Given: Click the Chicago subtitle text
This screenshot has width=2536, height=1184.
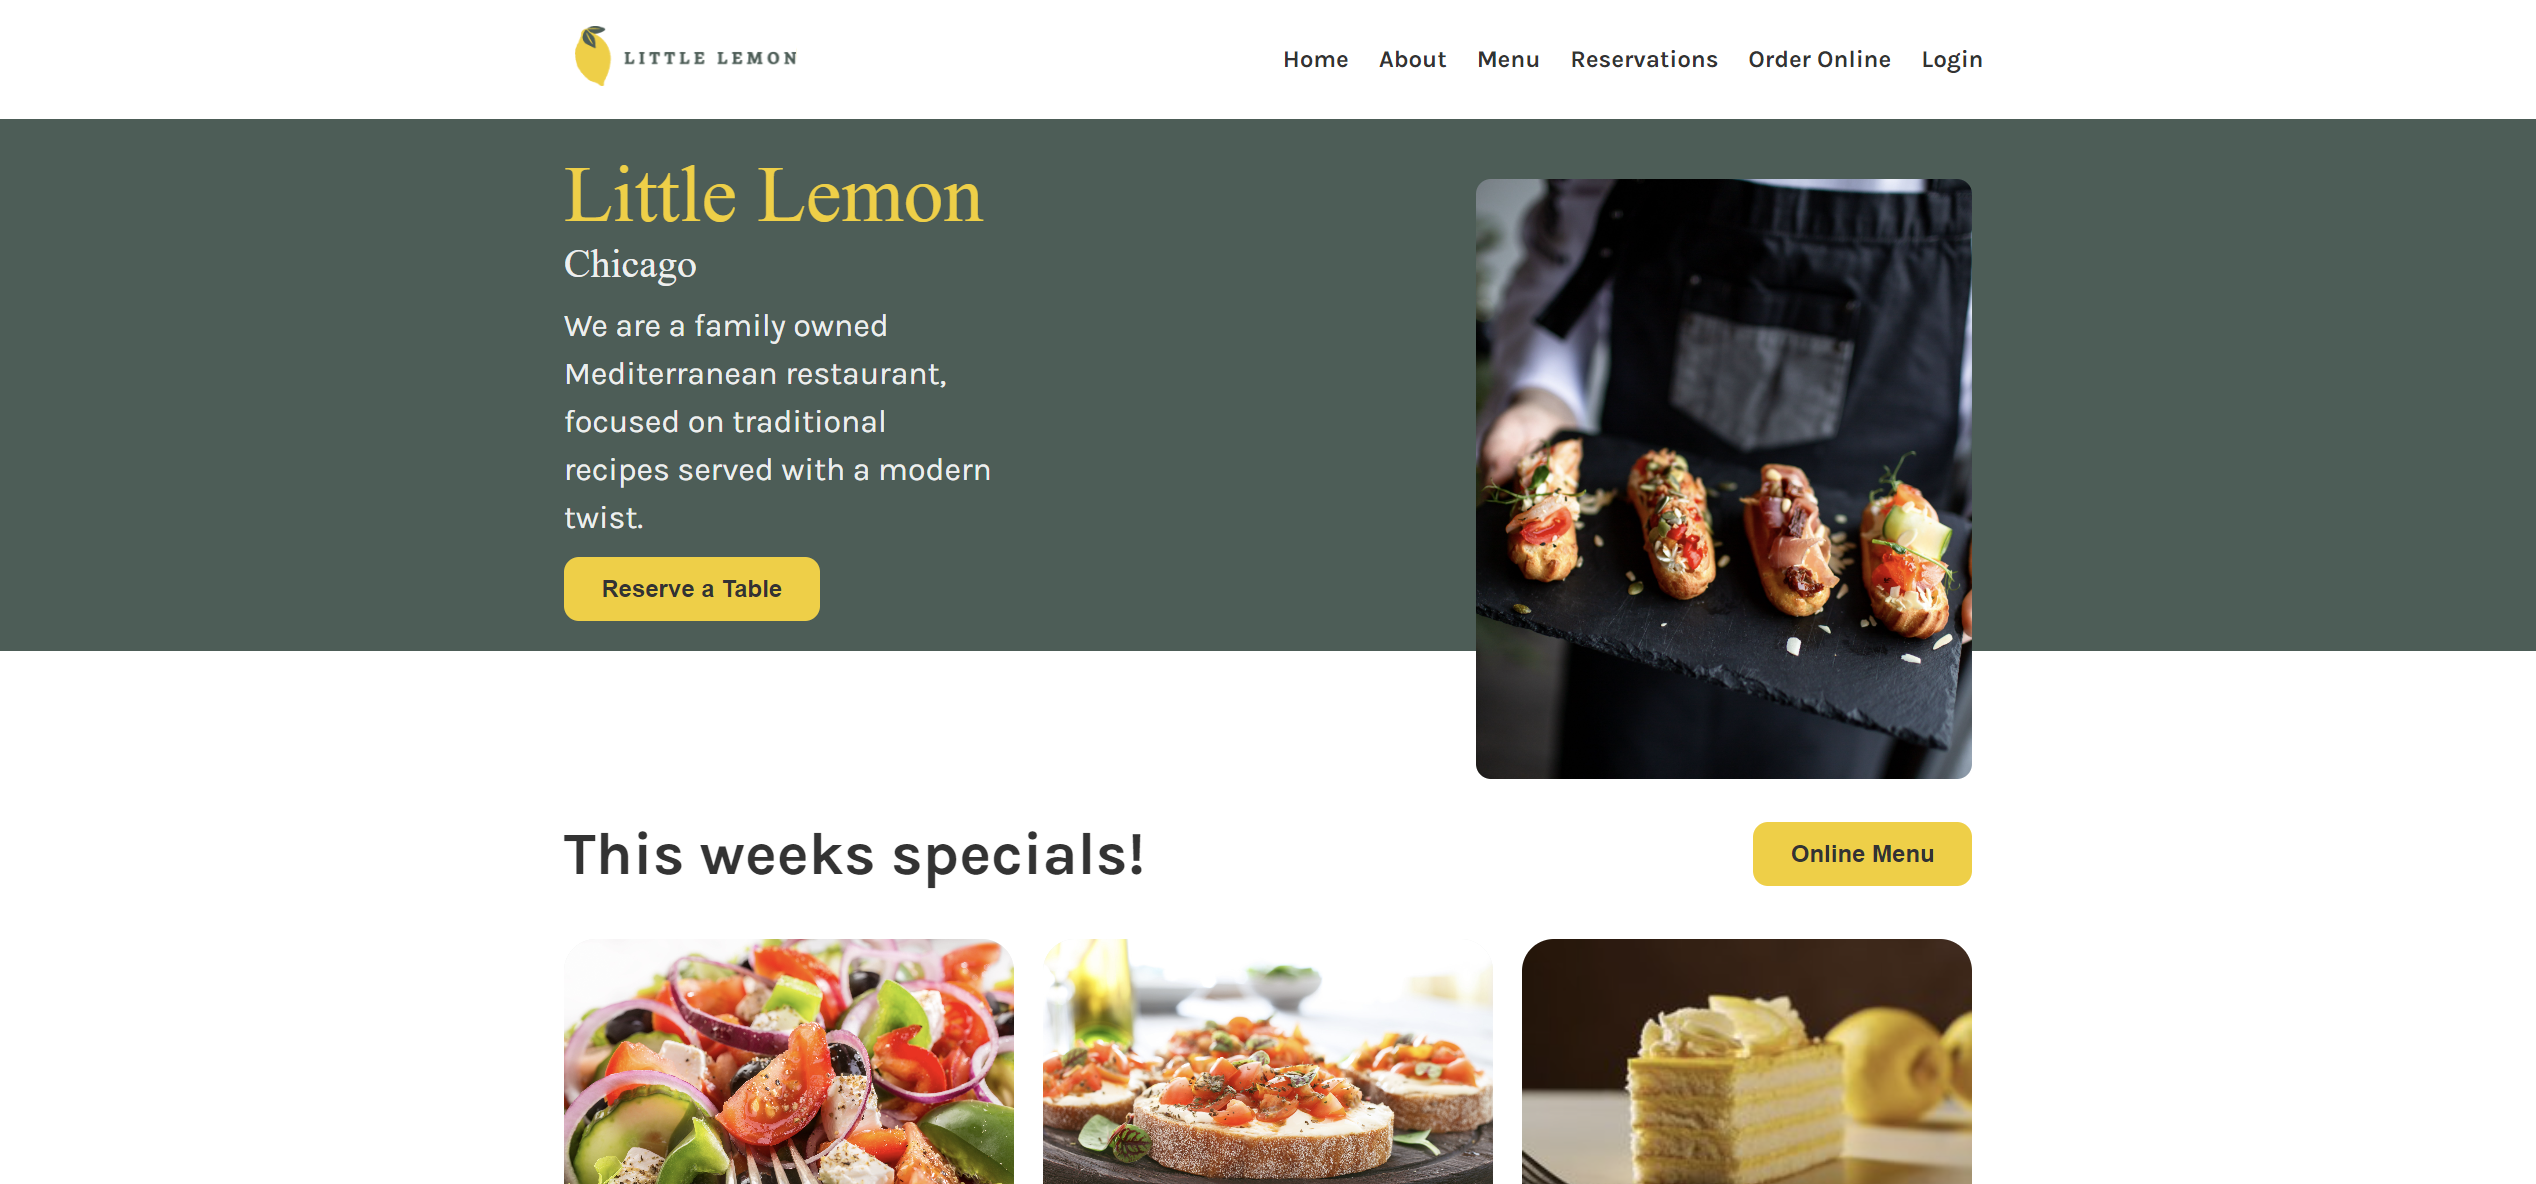Looking at the screenshot, I should pyautogui.click(x=630, y=265).
